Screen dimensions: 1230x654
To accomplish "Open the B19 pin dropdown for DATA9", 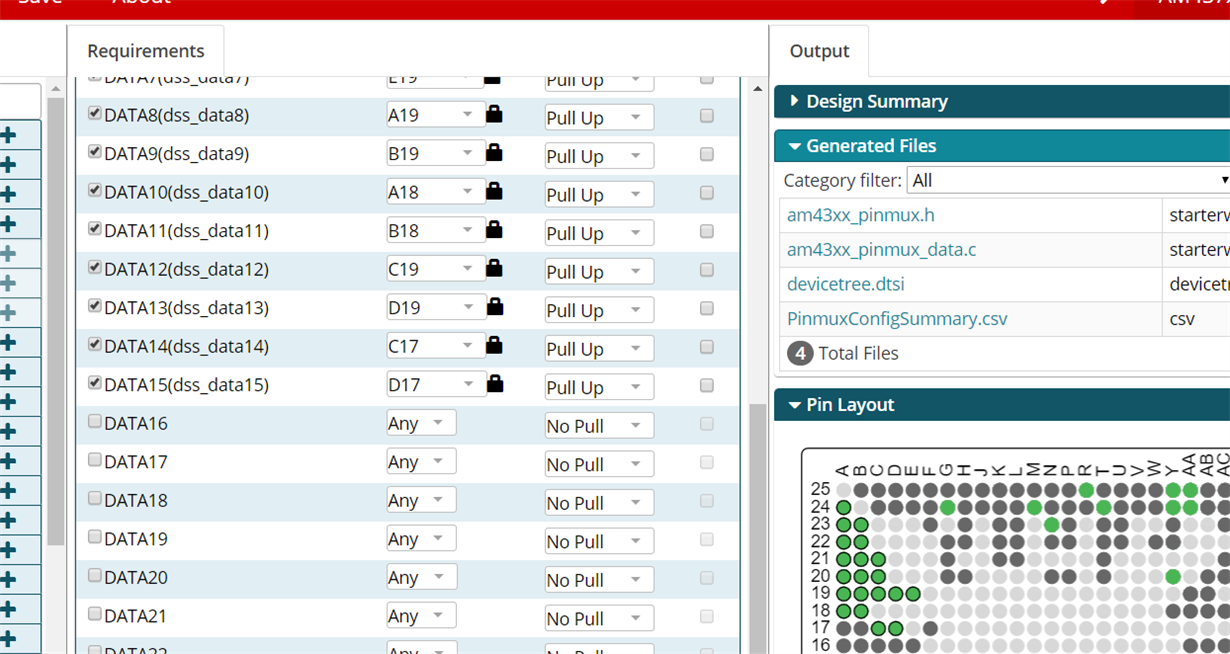I will (x=436, y=154).
